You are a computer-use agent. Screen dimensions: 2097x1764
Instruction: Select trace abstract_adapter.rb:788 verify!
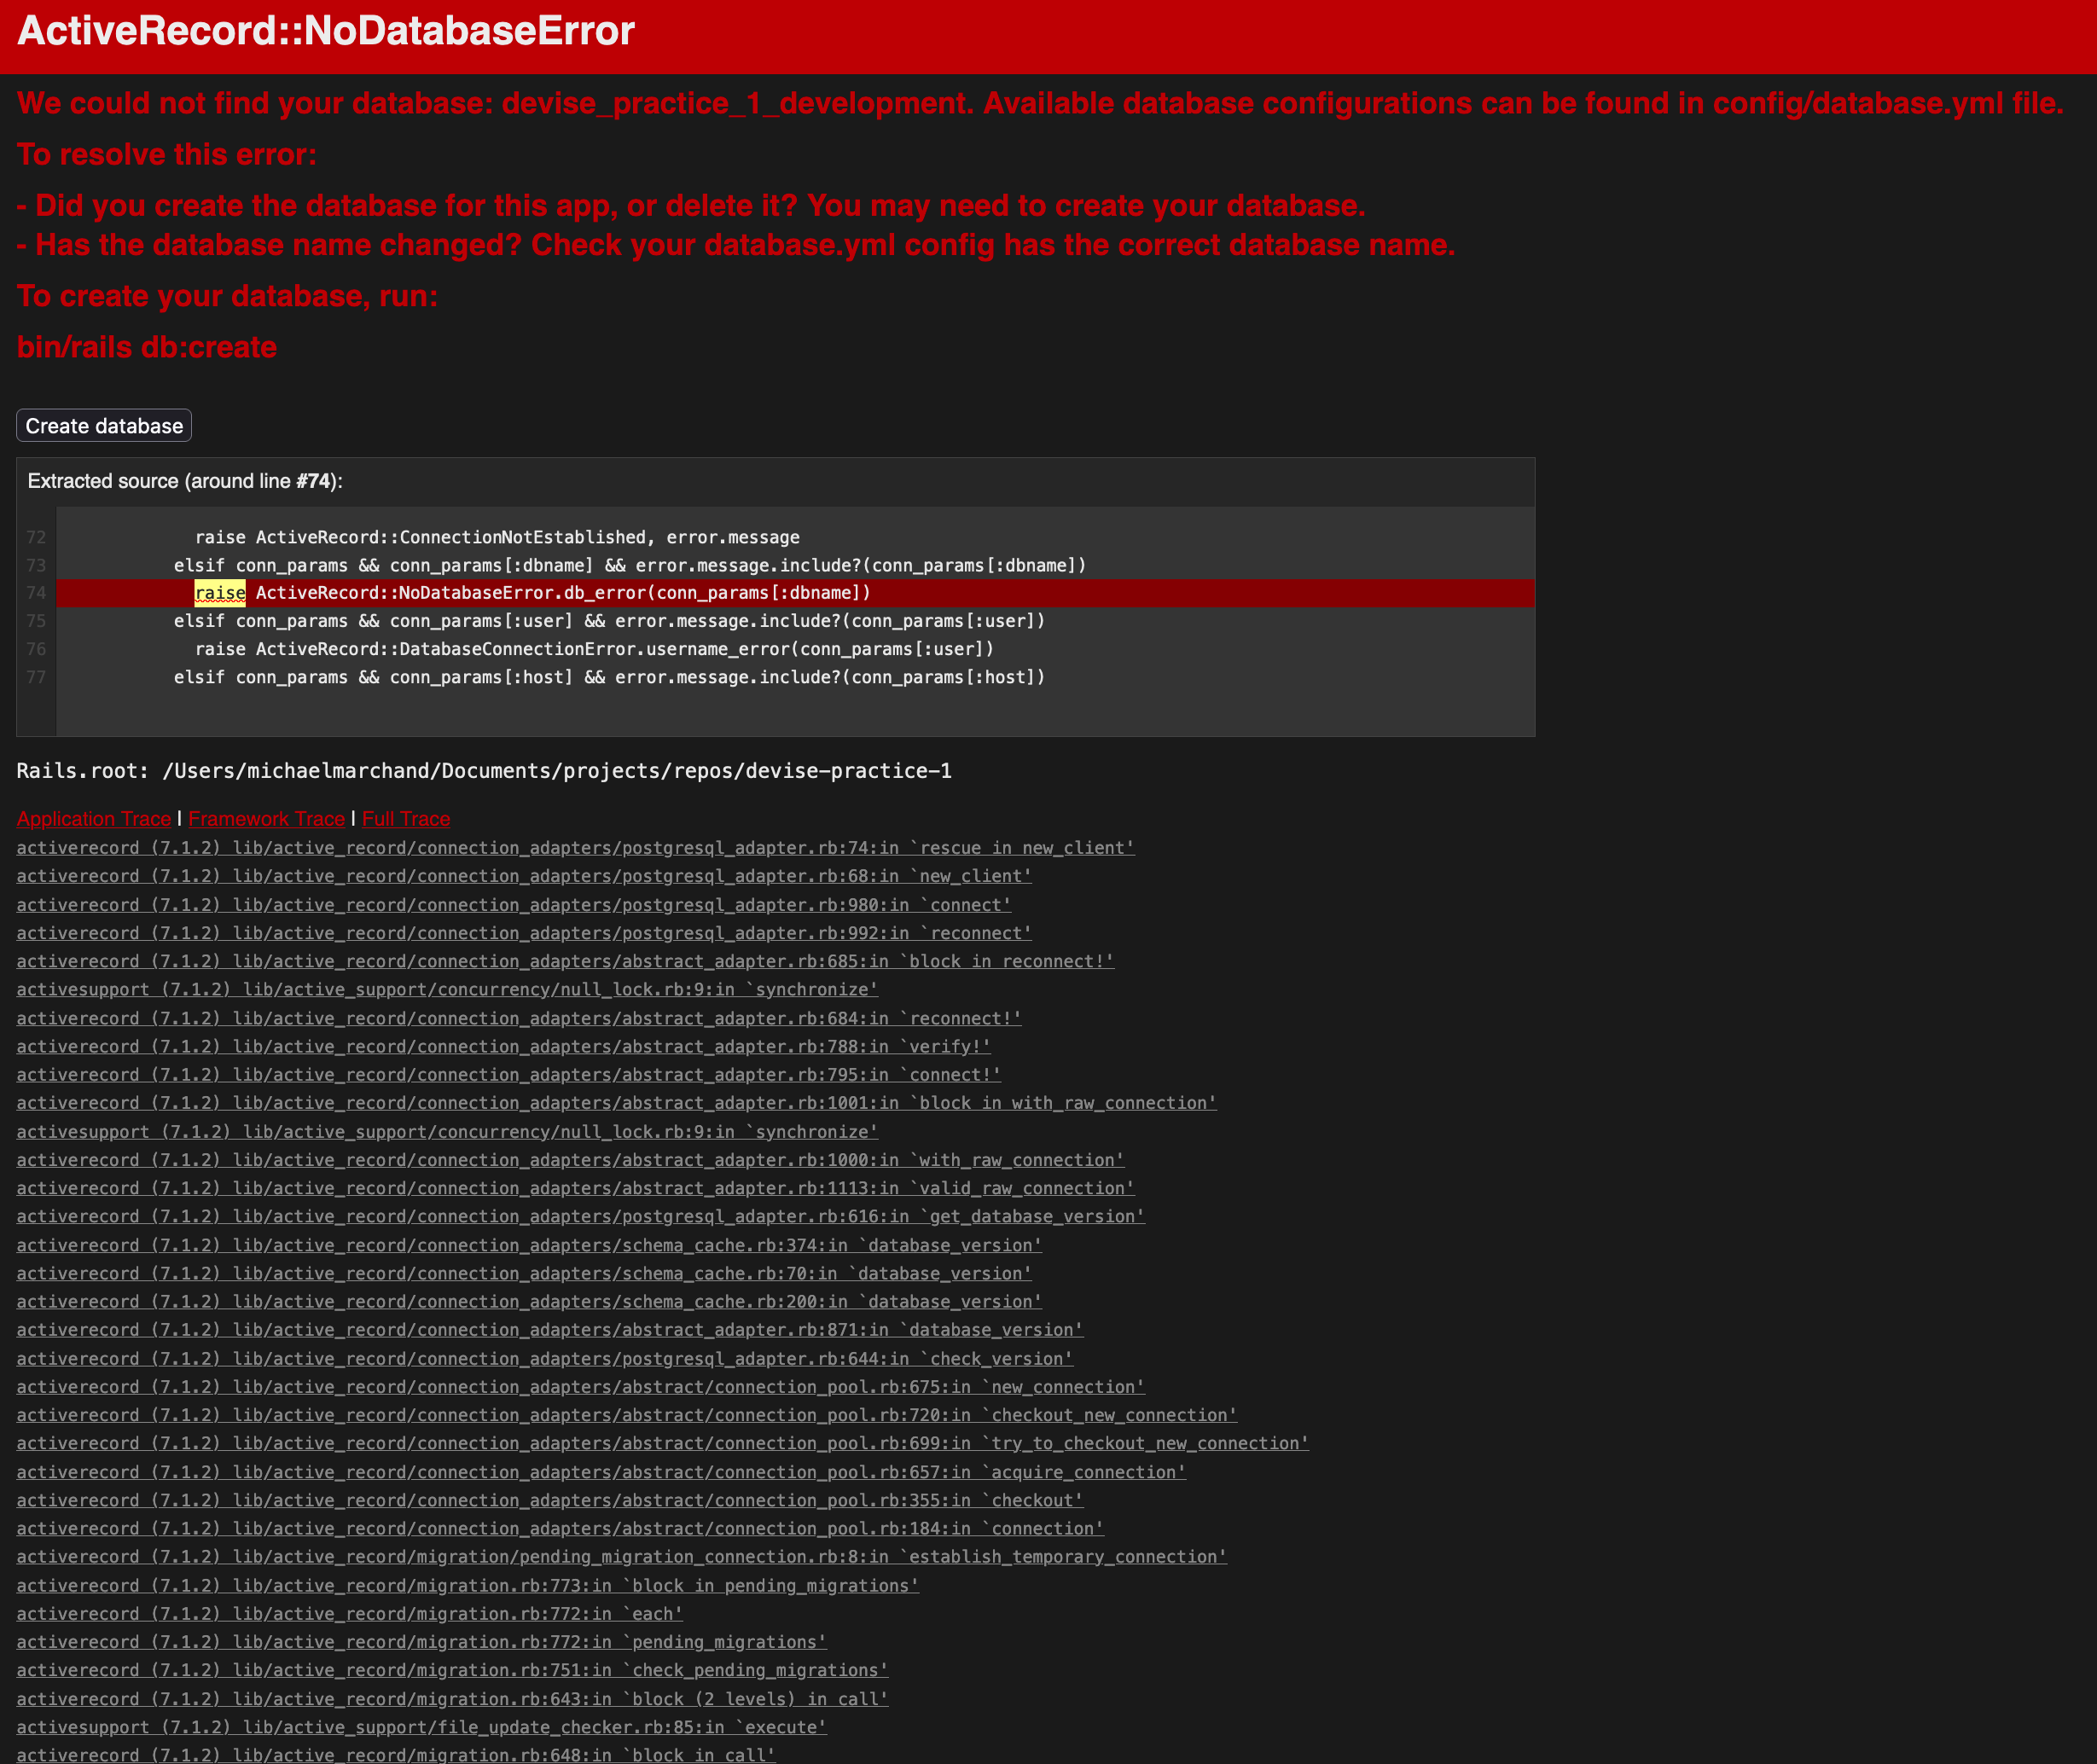pyautogui.click(x=504, y=1046)
